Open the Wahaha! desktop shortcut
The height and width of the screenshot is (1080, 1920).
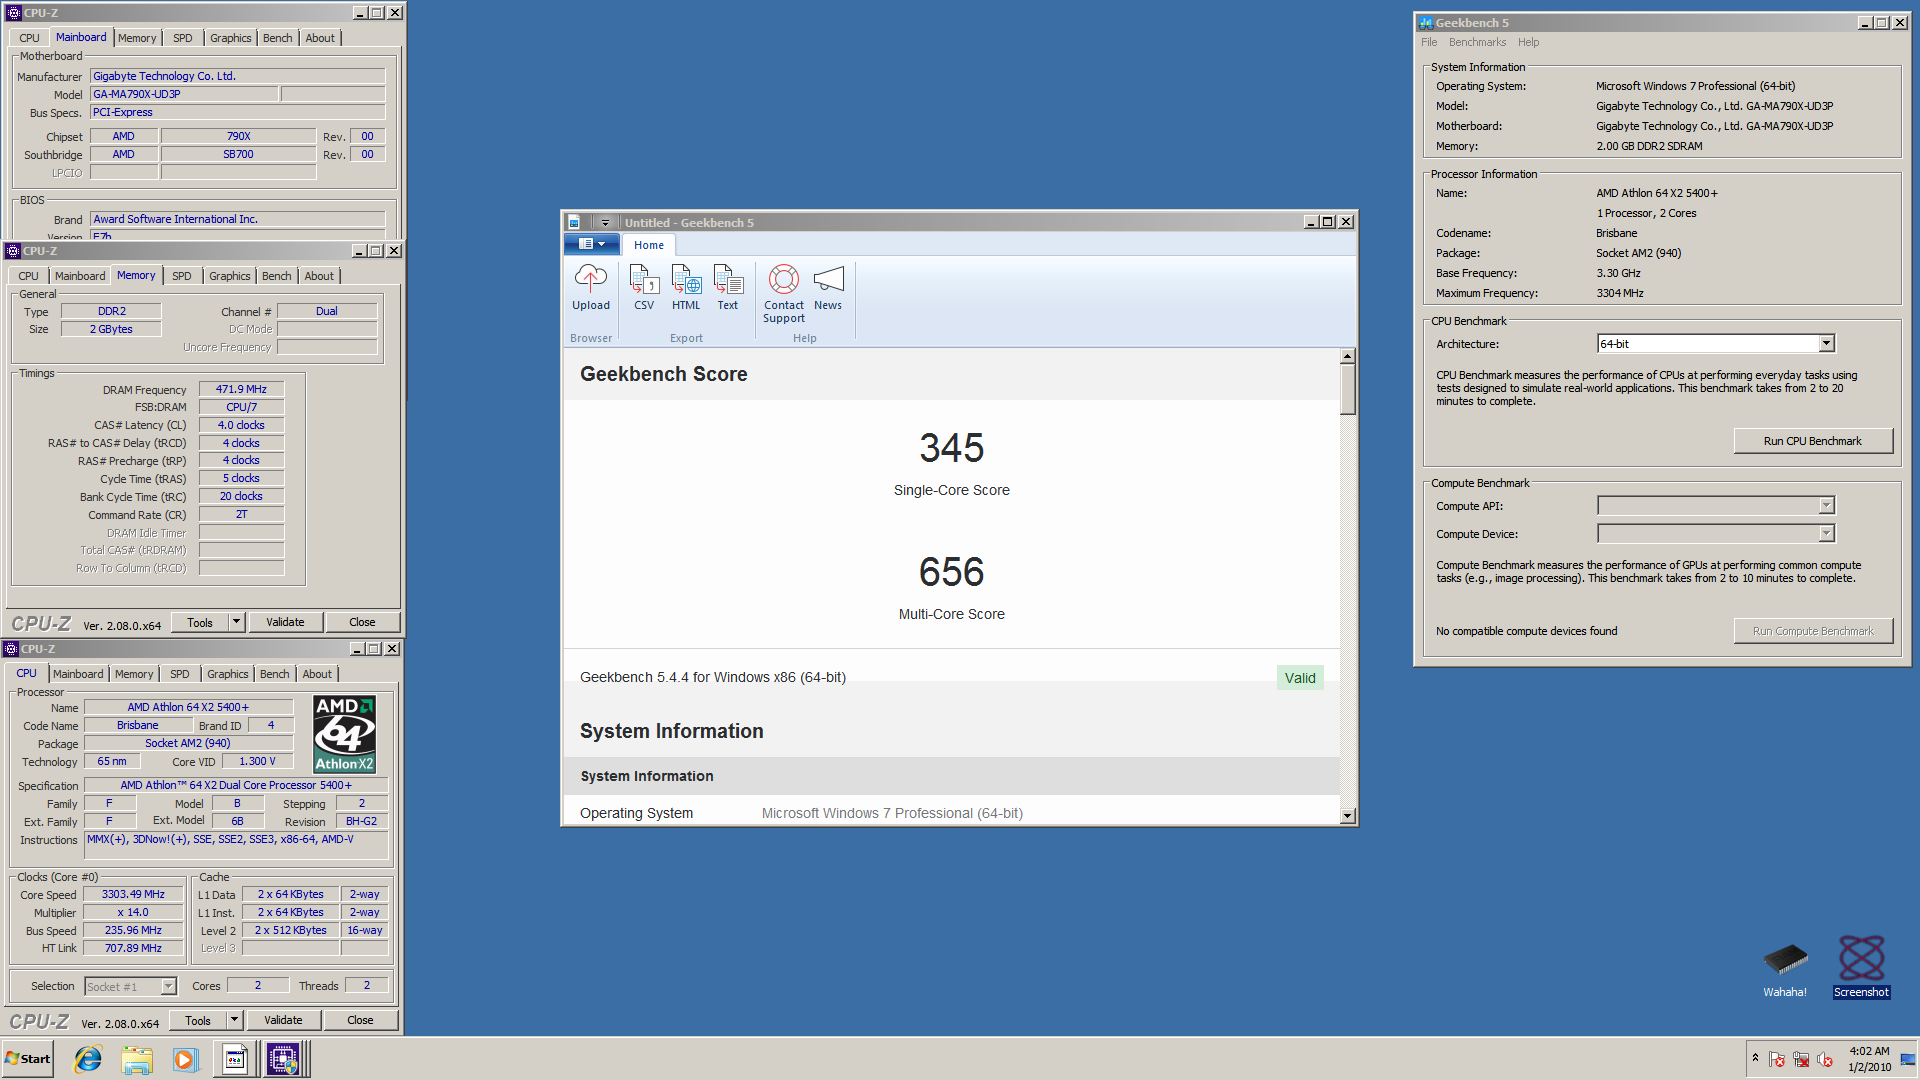point(1785,970)
